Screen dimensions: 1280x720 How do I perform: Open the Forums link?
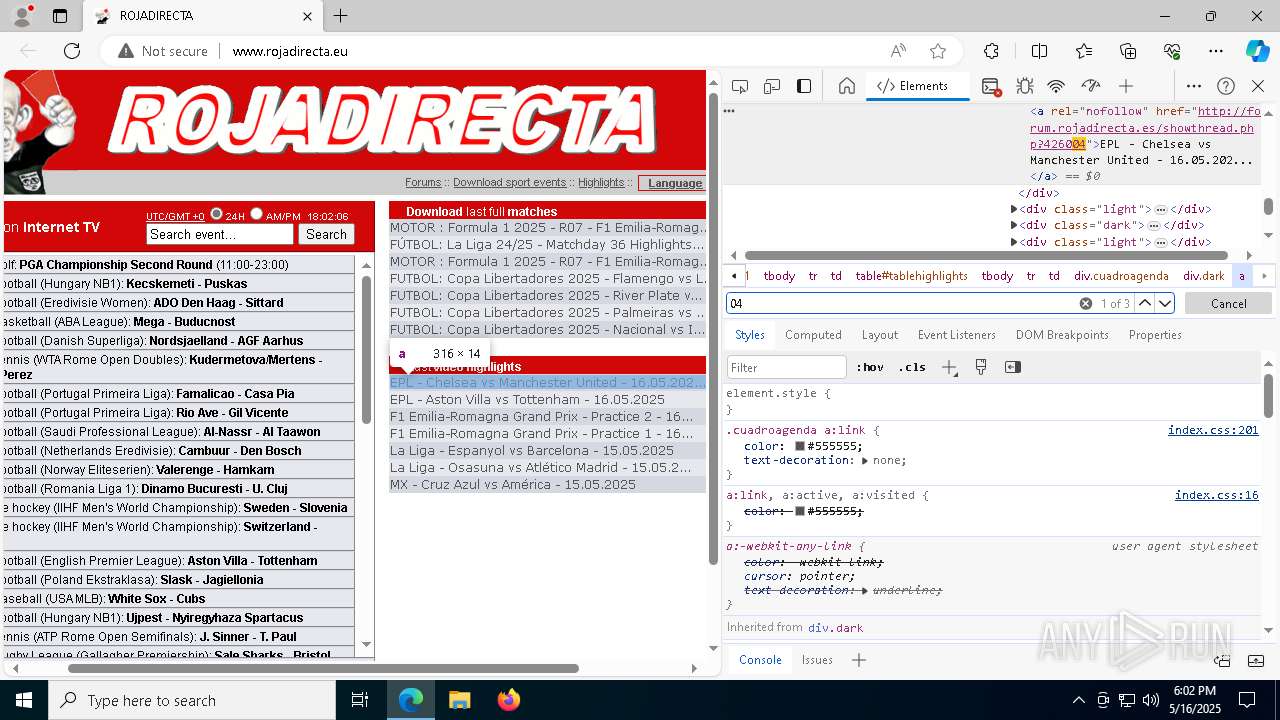click(423, 182)
